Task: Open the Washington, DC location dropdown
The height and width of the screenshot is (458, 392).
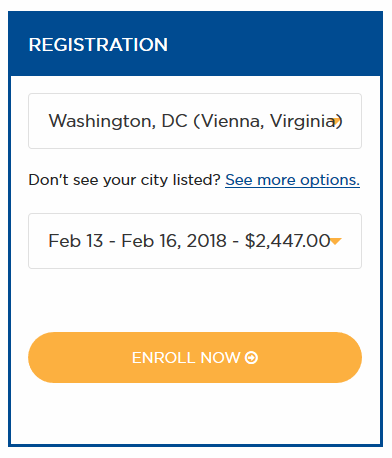Action: (195, 121)
